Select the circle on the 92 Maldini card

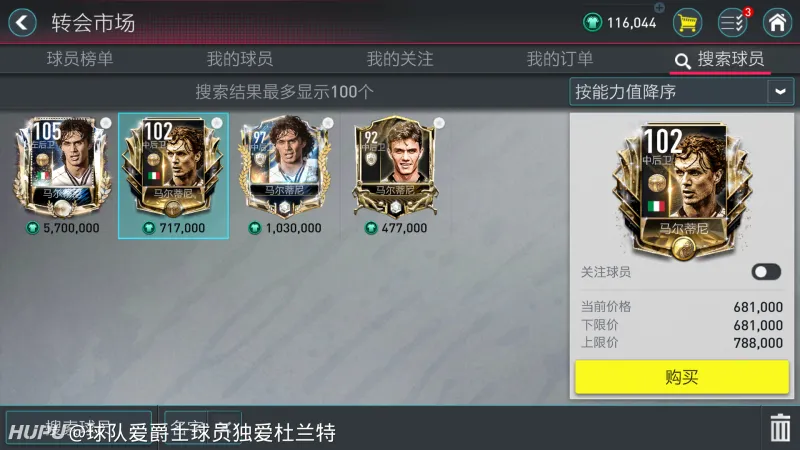[439, 123]
